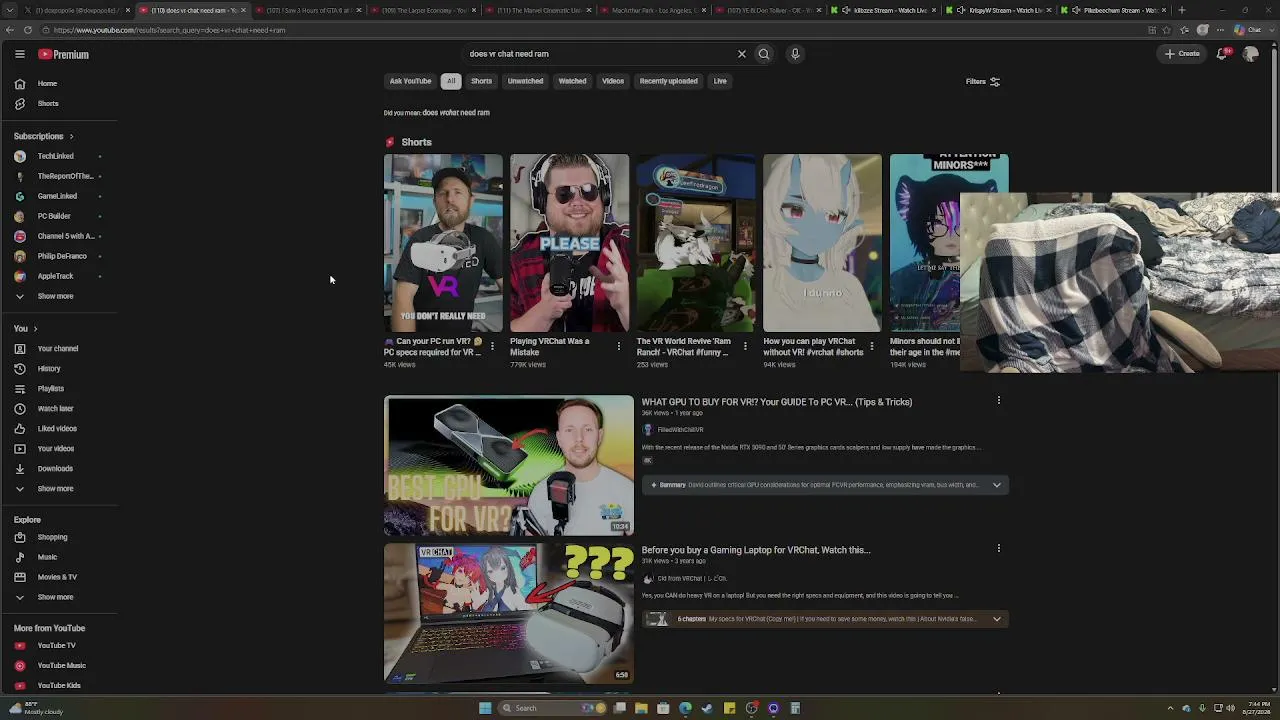Open more options for Gaming Laptop video

pyautogui.click(x=998, y=549)
